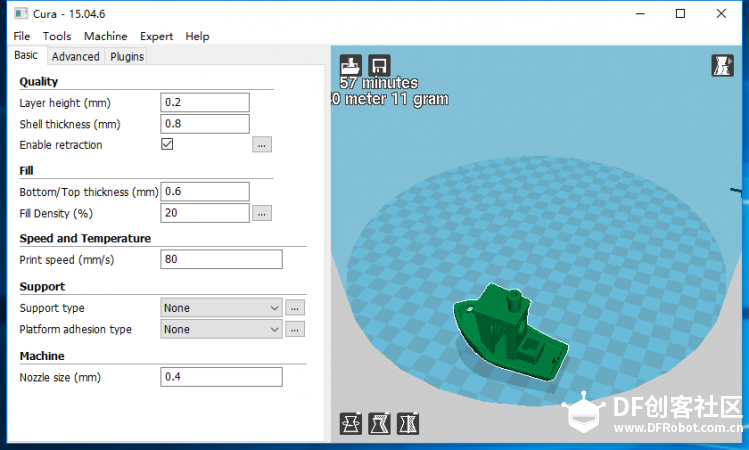Click the 'Speed and Temperature' heading
Viewport: 749px width, 450px height.
85,238
